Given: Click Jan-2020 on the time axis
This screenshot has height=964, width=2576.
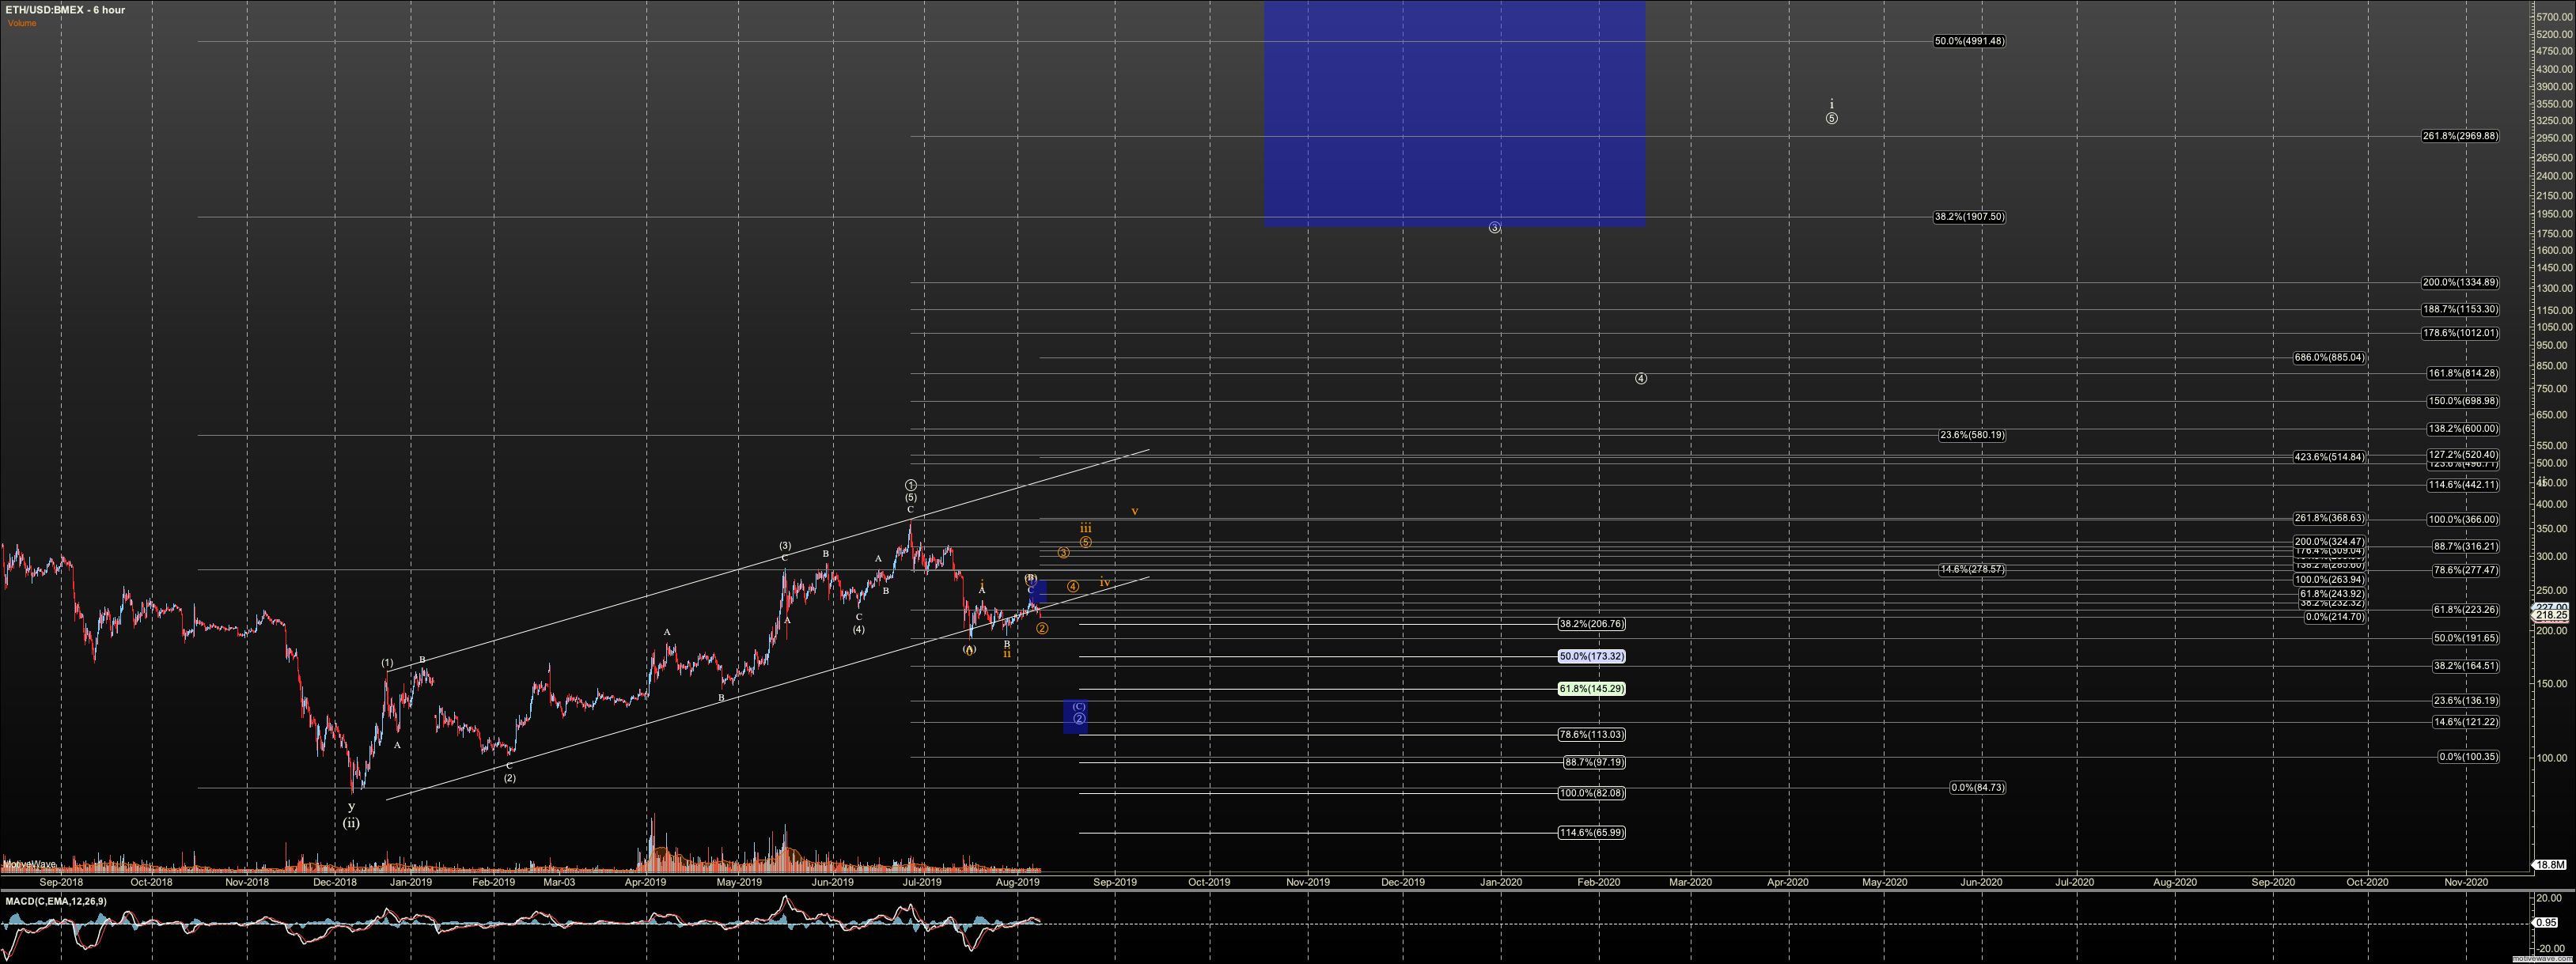Looking at the screenshot, I should tap(1500, 882).
